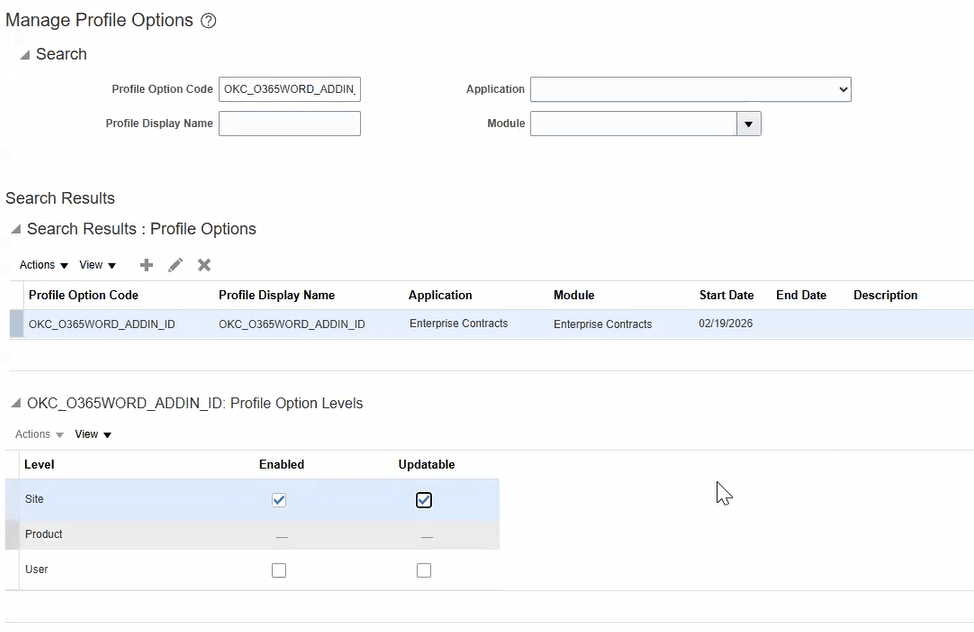Add a new profile option with plus icon
974x632 pixels.
(147, 265)
